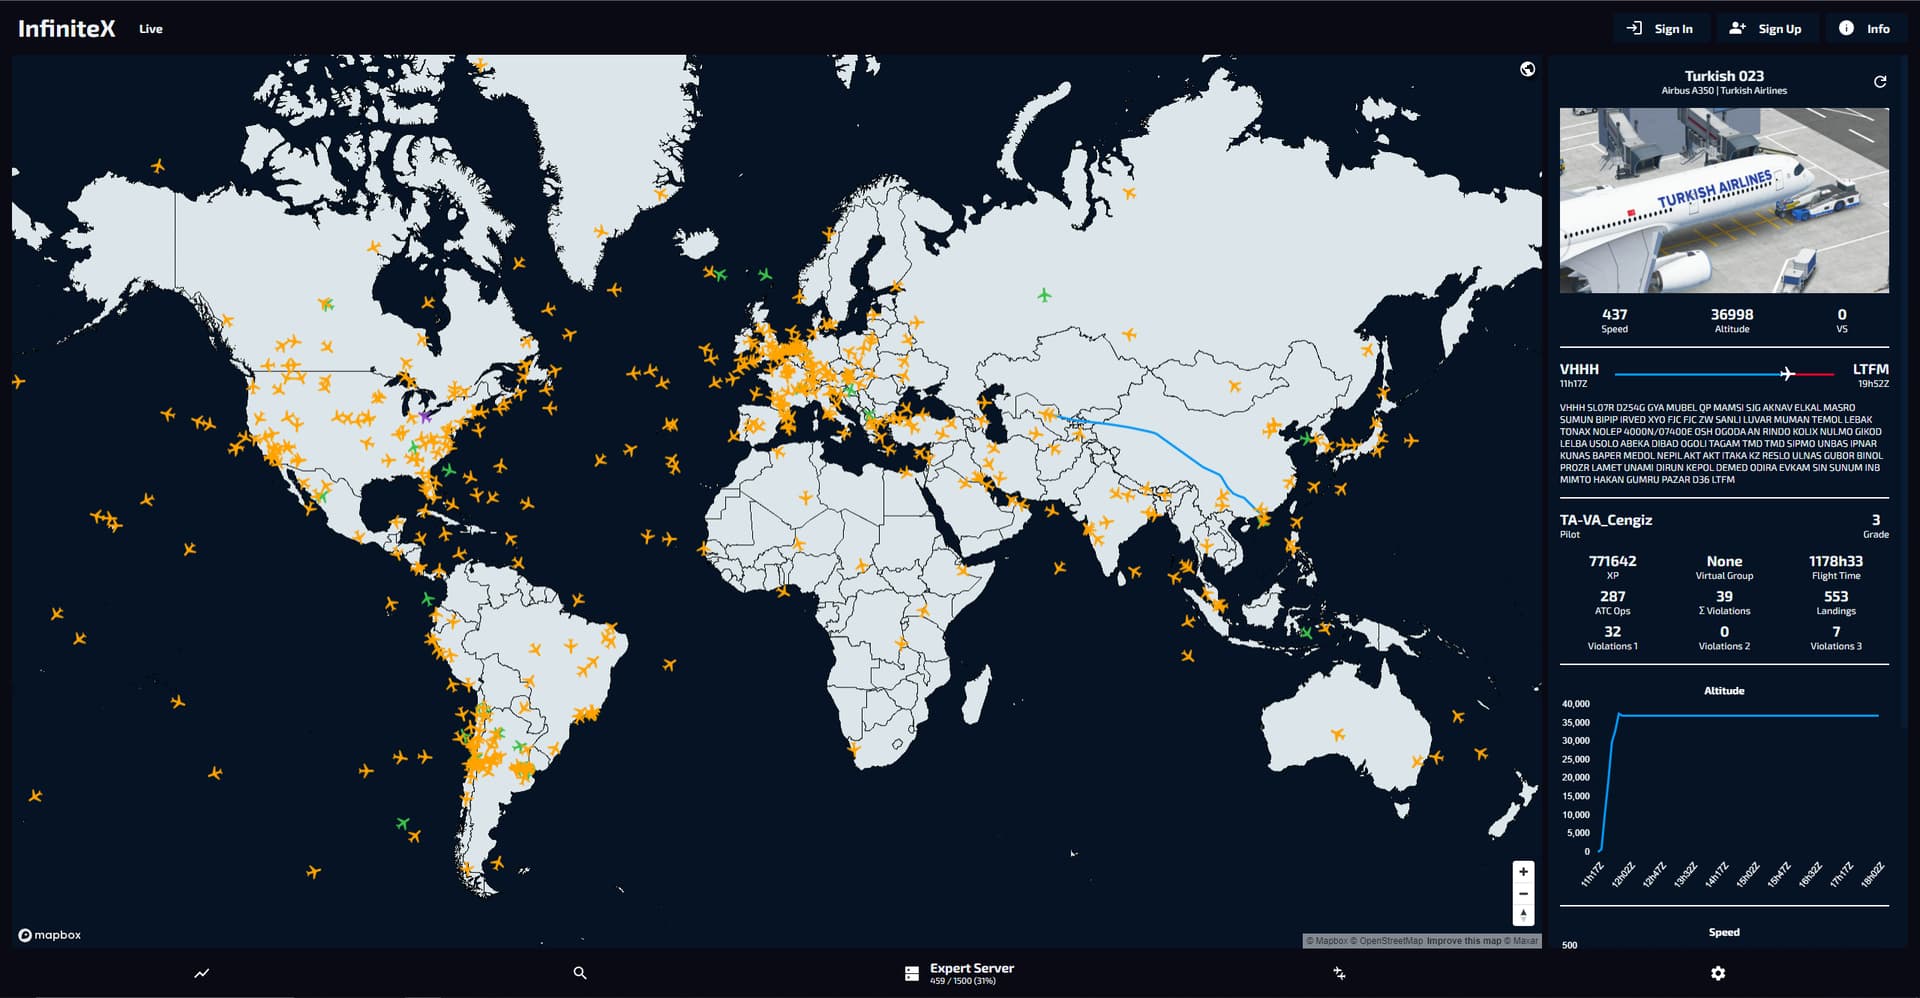Open the Expert Server selector

tap(960, 973)
